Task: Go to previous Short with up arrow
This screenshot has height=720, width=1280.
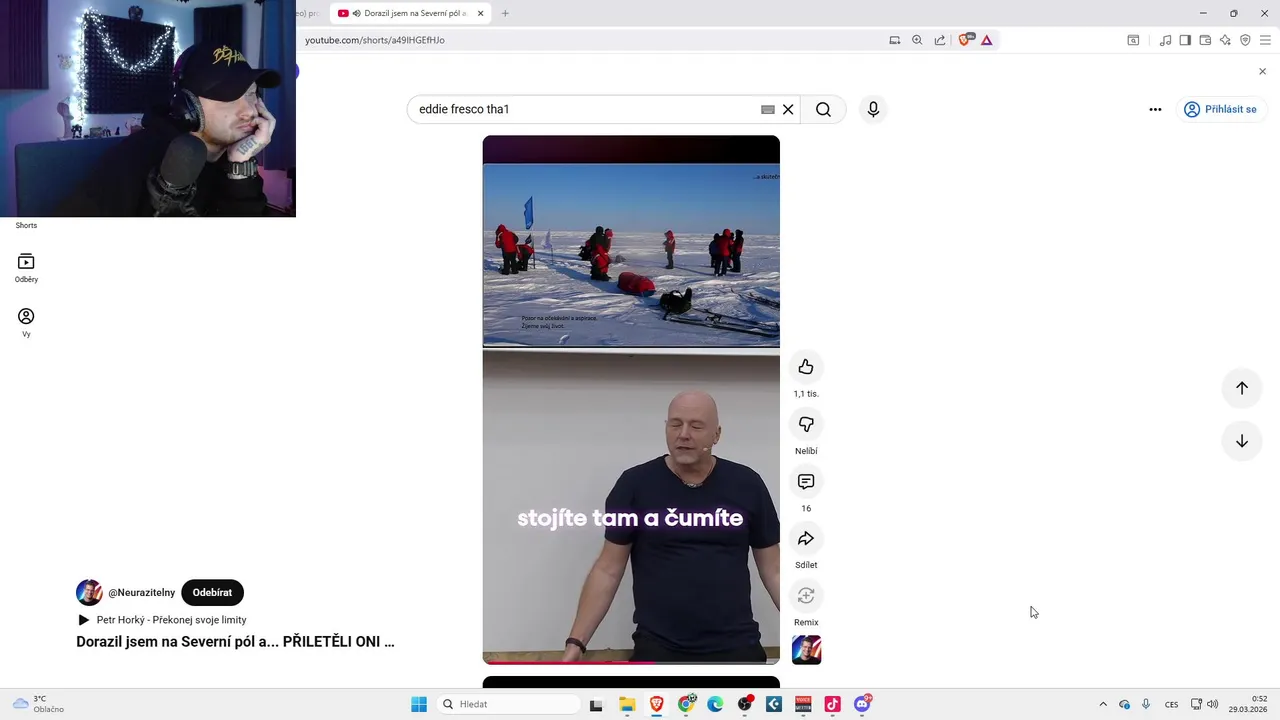Action: click(1242, 388)
